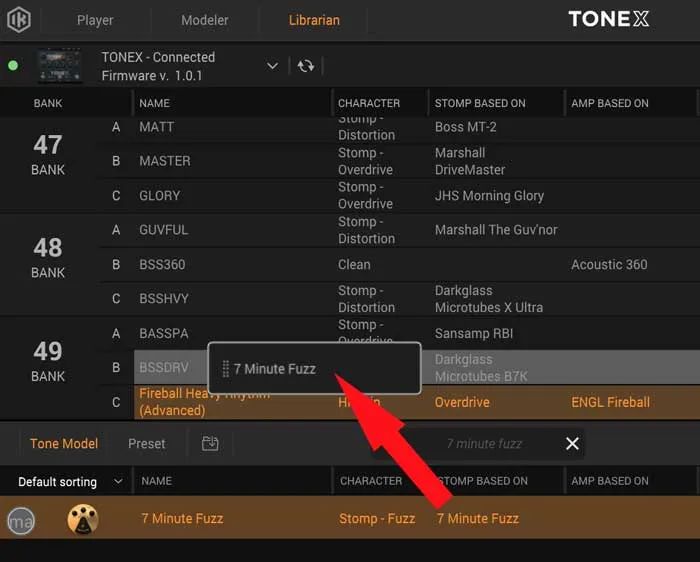700x562 pixels.
Task: Click the sync refresh icon
Action: [x=306, y=66]
